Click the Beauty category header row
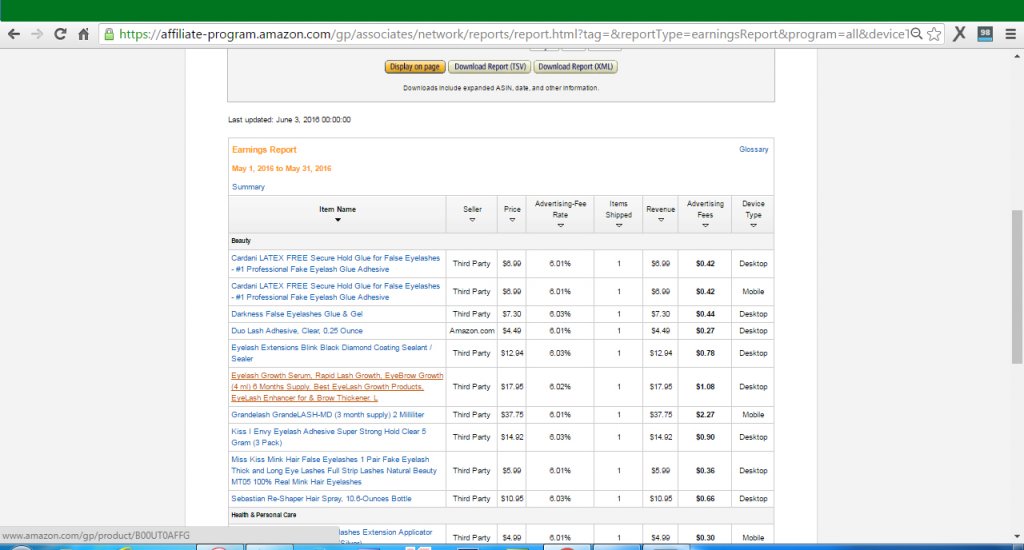The image size is (1024, 550). coord(501,241)
